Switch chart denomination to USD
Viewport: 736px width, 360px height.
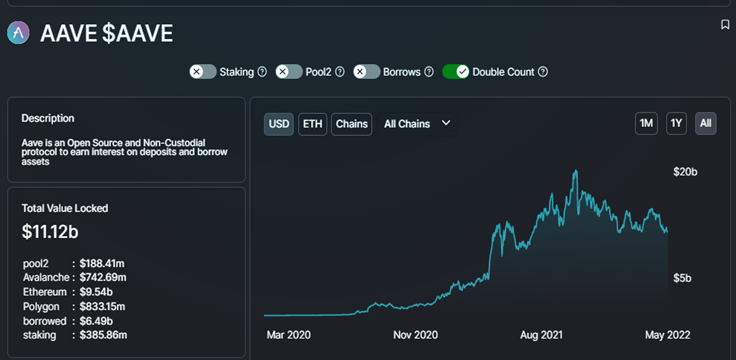click(279, 124)
